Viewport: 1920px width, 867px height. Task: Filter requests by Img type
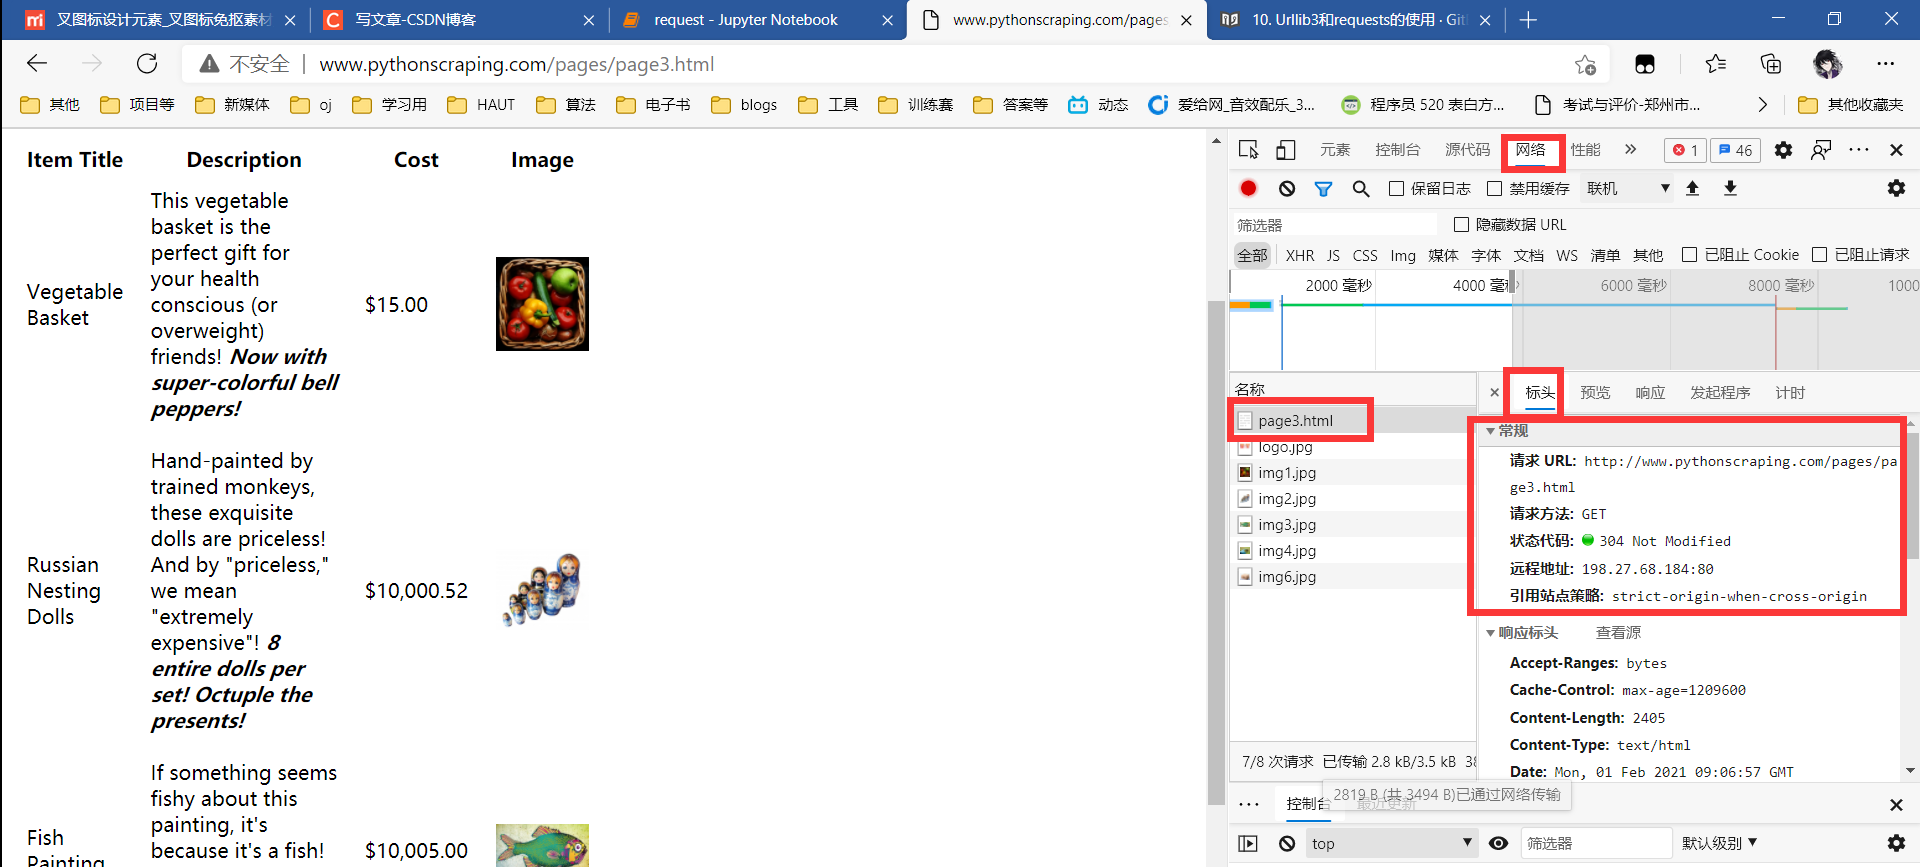pyautogui.click(x=1403, y=255)
